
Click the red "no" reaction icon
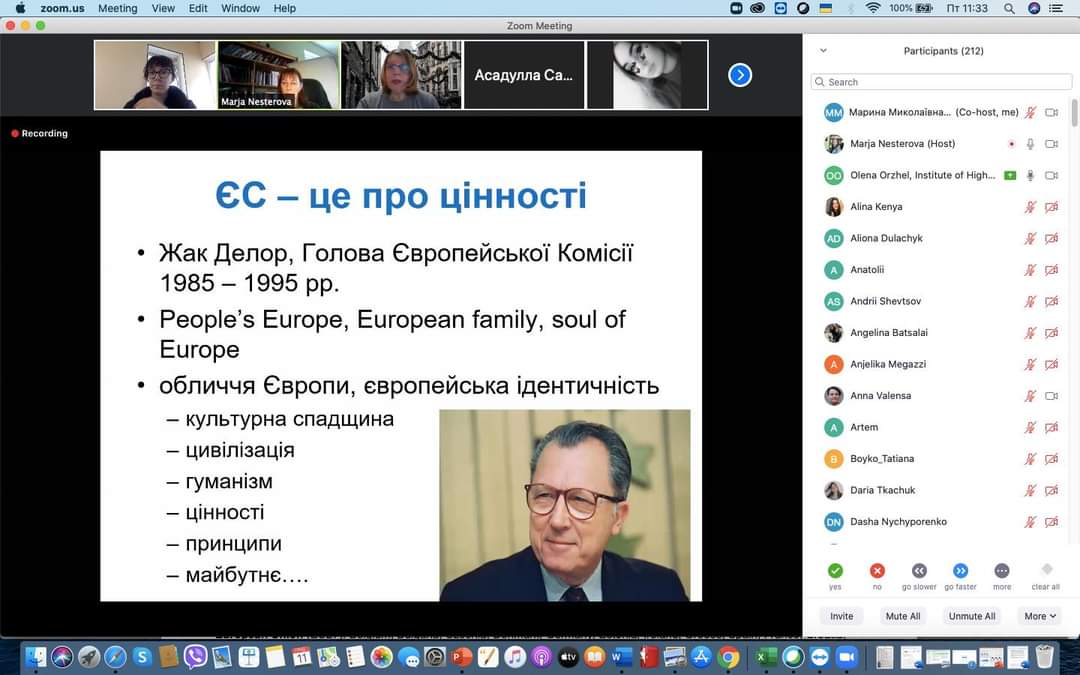(x=877, y=571)
